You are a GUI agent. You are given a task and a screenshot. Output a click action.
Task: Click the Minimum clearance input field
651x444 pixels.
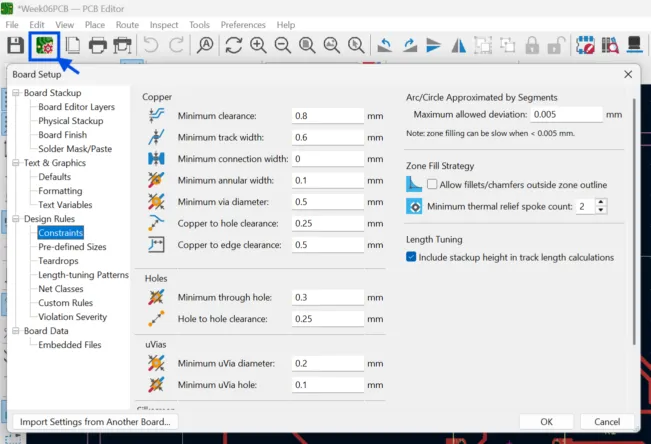(x=328, y=116)
